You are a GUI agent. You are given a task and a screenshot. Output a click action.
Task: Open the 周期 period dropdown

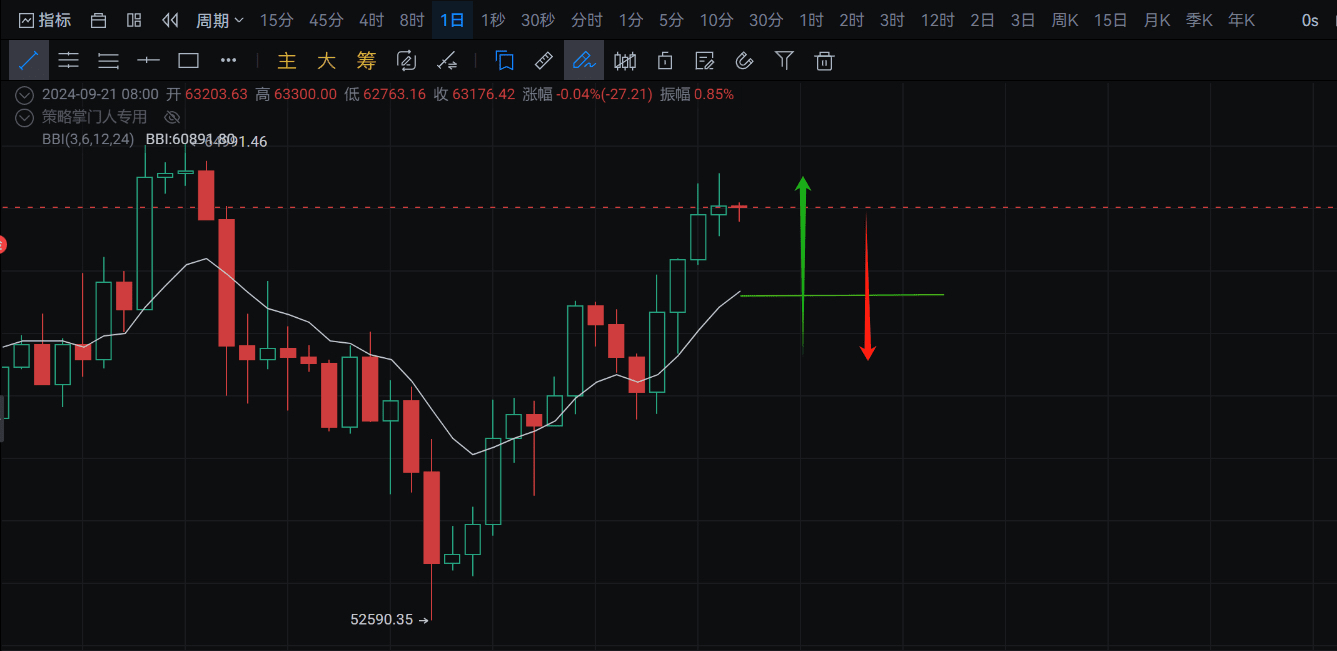pyautogui.click(x=219, y=20)
